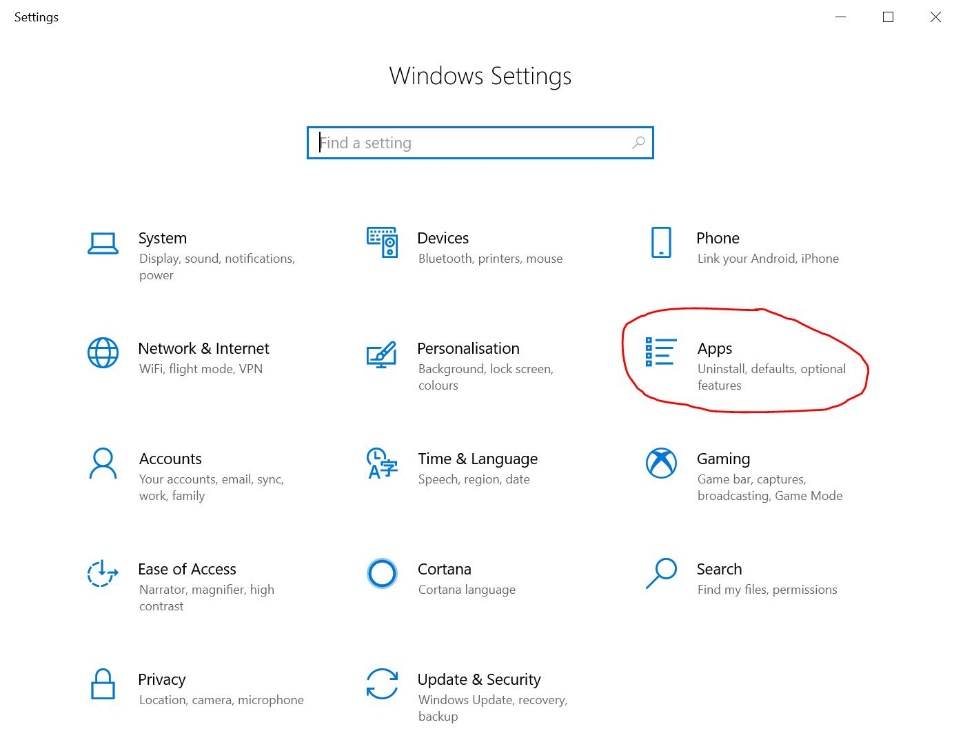Image resolution: width=954 pixels, height=740 pixels.
Task: Open the Apps list icon
Action: pyautogui.click(x=661, y=352)
